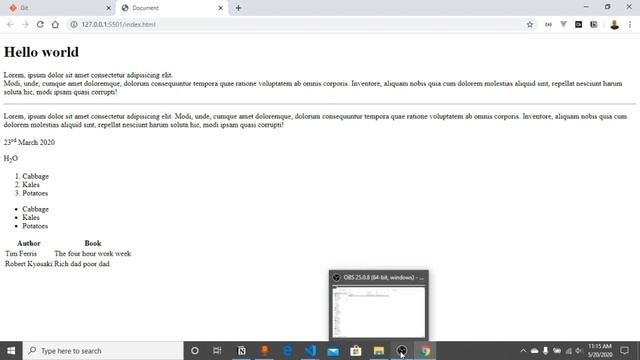Screen dimensions: 640x360
Task: Click the Robert Kyosaki table cell
Action: 29,264
